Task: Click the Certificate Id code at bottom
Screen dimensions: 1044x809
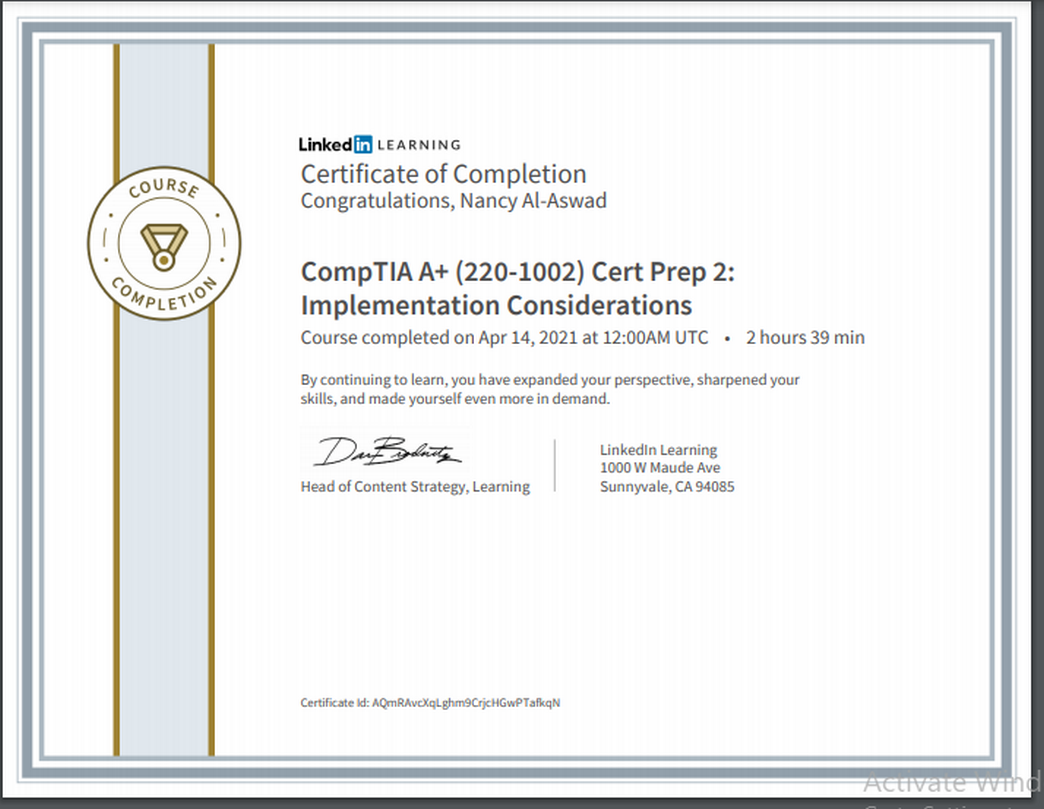Action: [430, 703]
